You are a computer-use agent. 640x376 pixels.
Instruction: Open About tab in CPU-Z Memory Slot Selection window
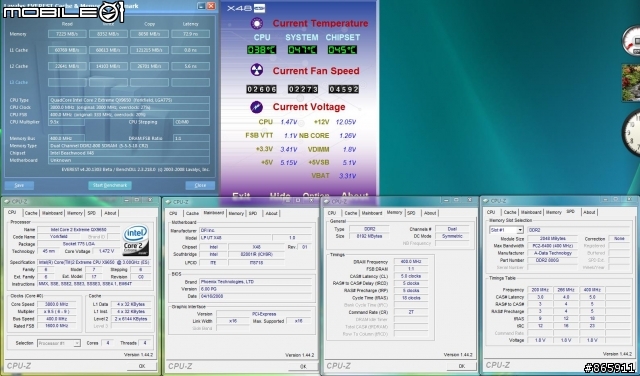(589, 212)
